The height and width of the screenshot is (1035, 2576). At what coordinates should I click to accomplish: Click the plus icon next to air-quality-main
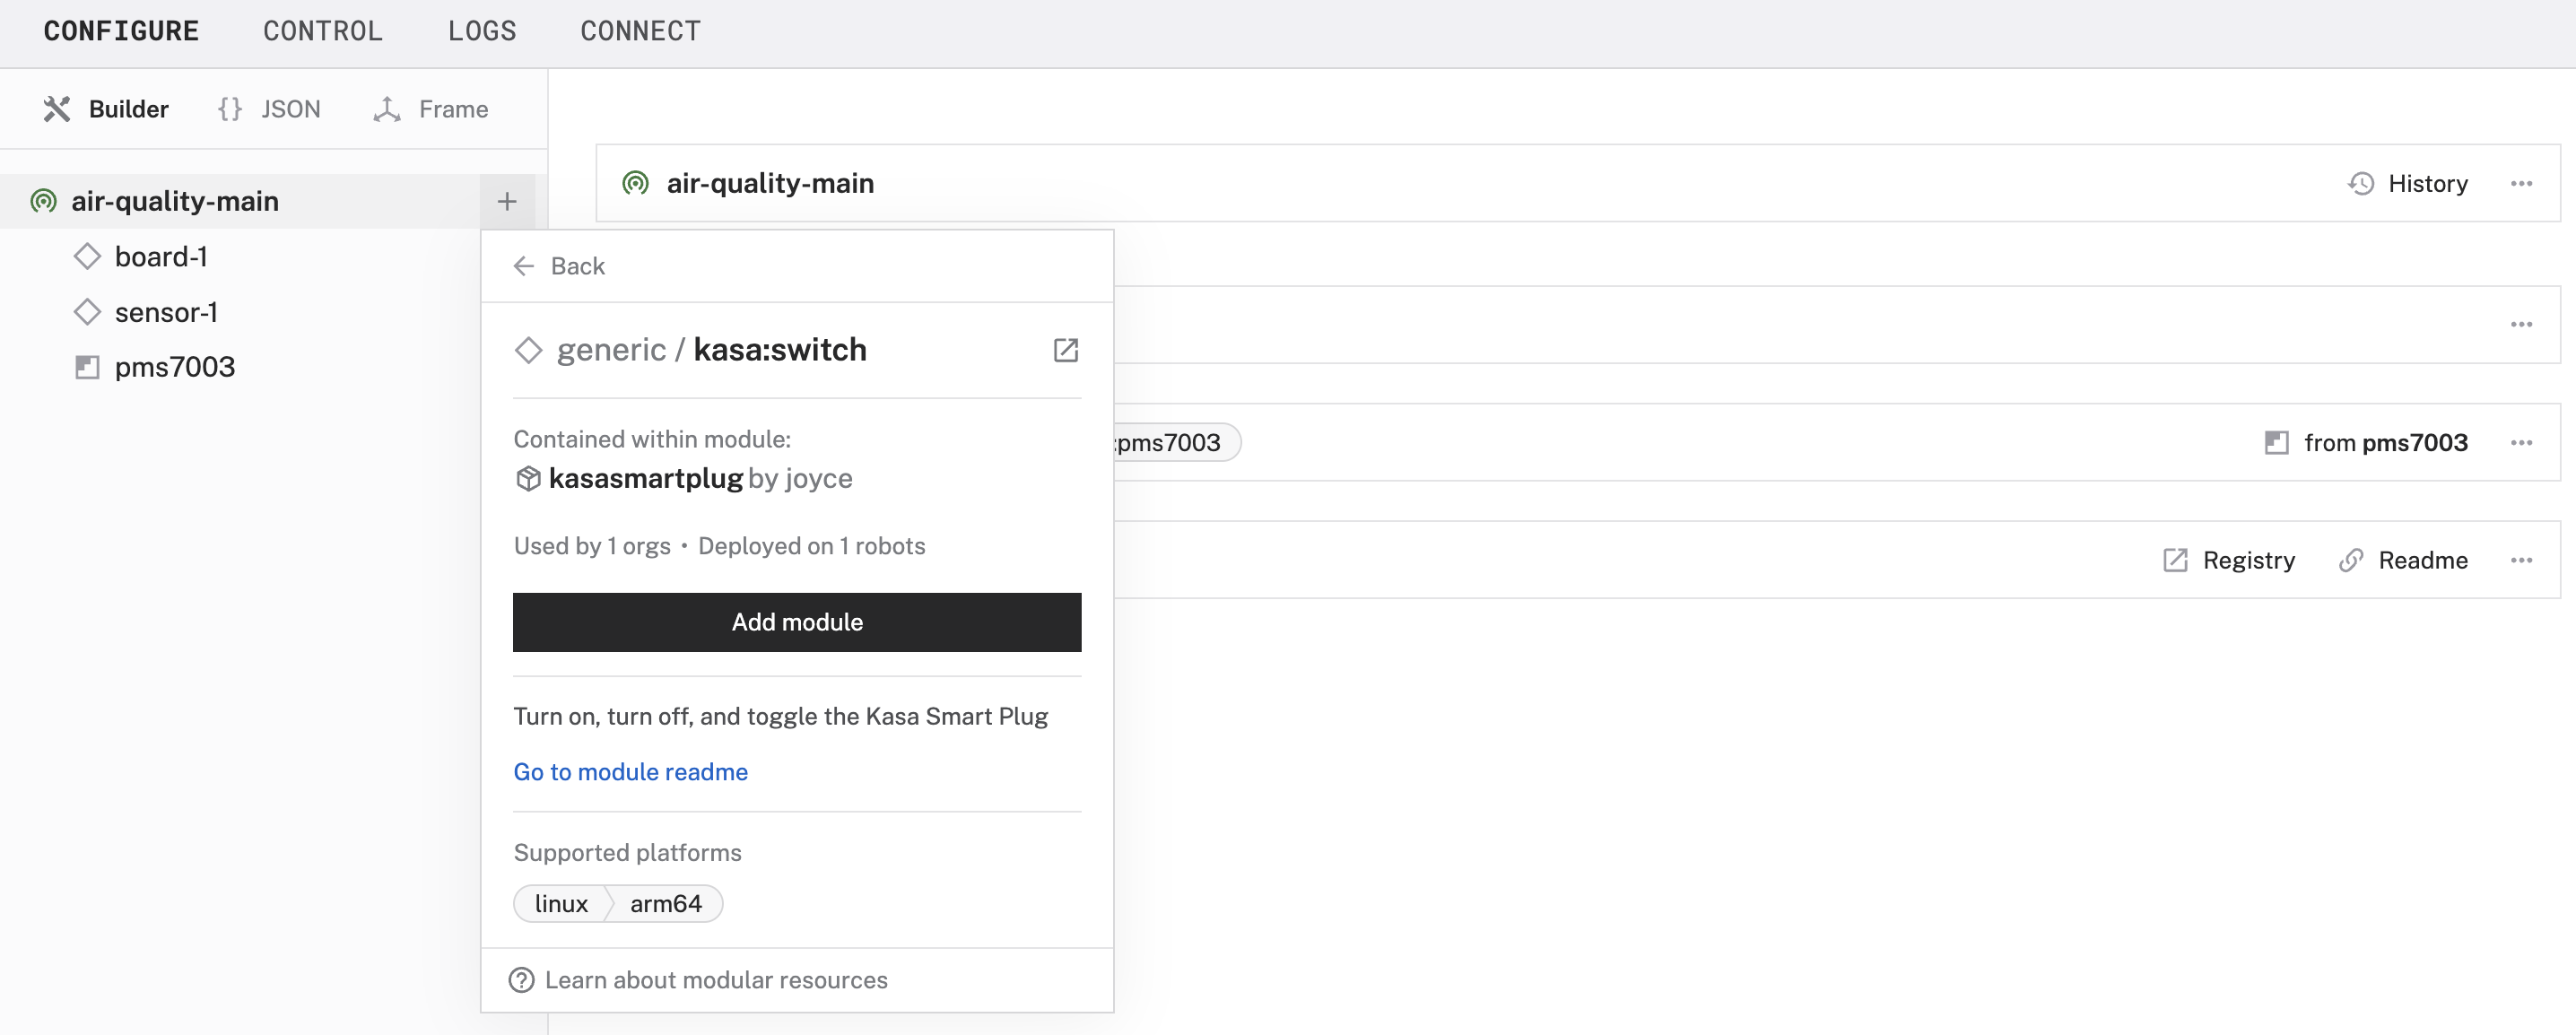pos(507,201)
